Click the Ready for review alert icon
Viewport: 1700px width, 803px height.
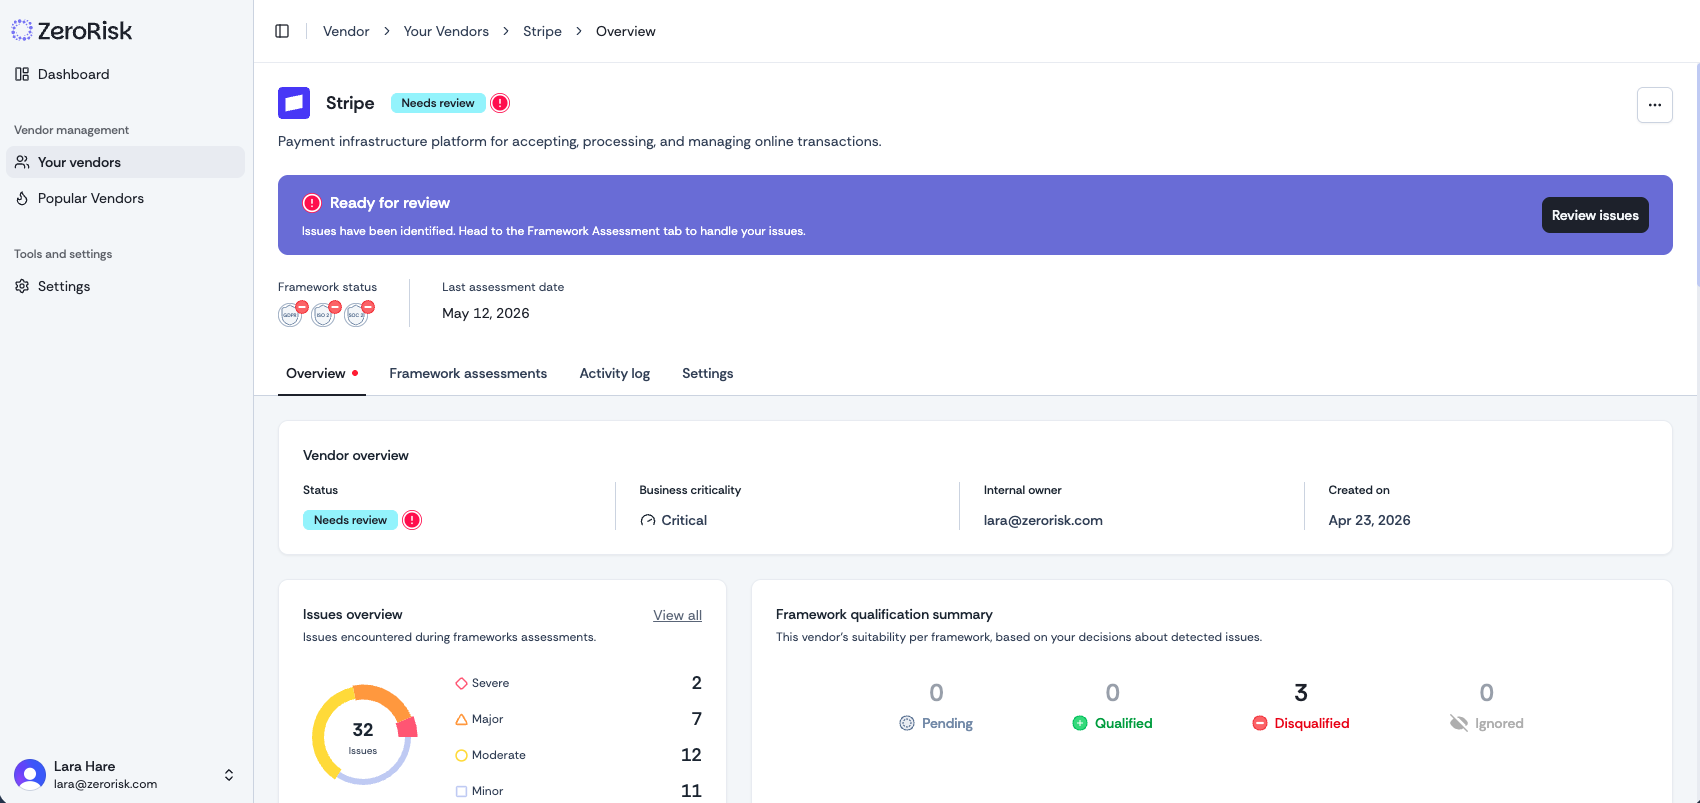pyautogui.click(x=312, y=203)
